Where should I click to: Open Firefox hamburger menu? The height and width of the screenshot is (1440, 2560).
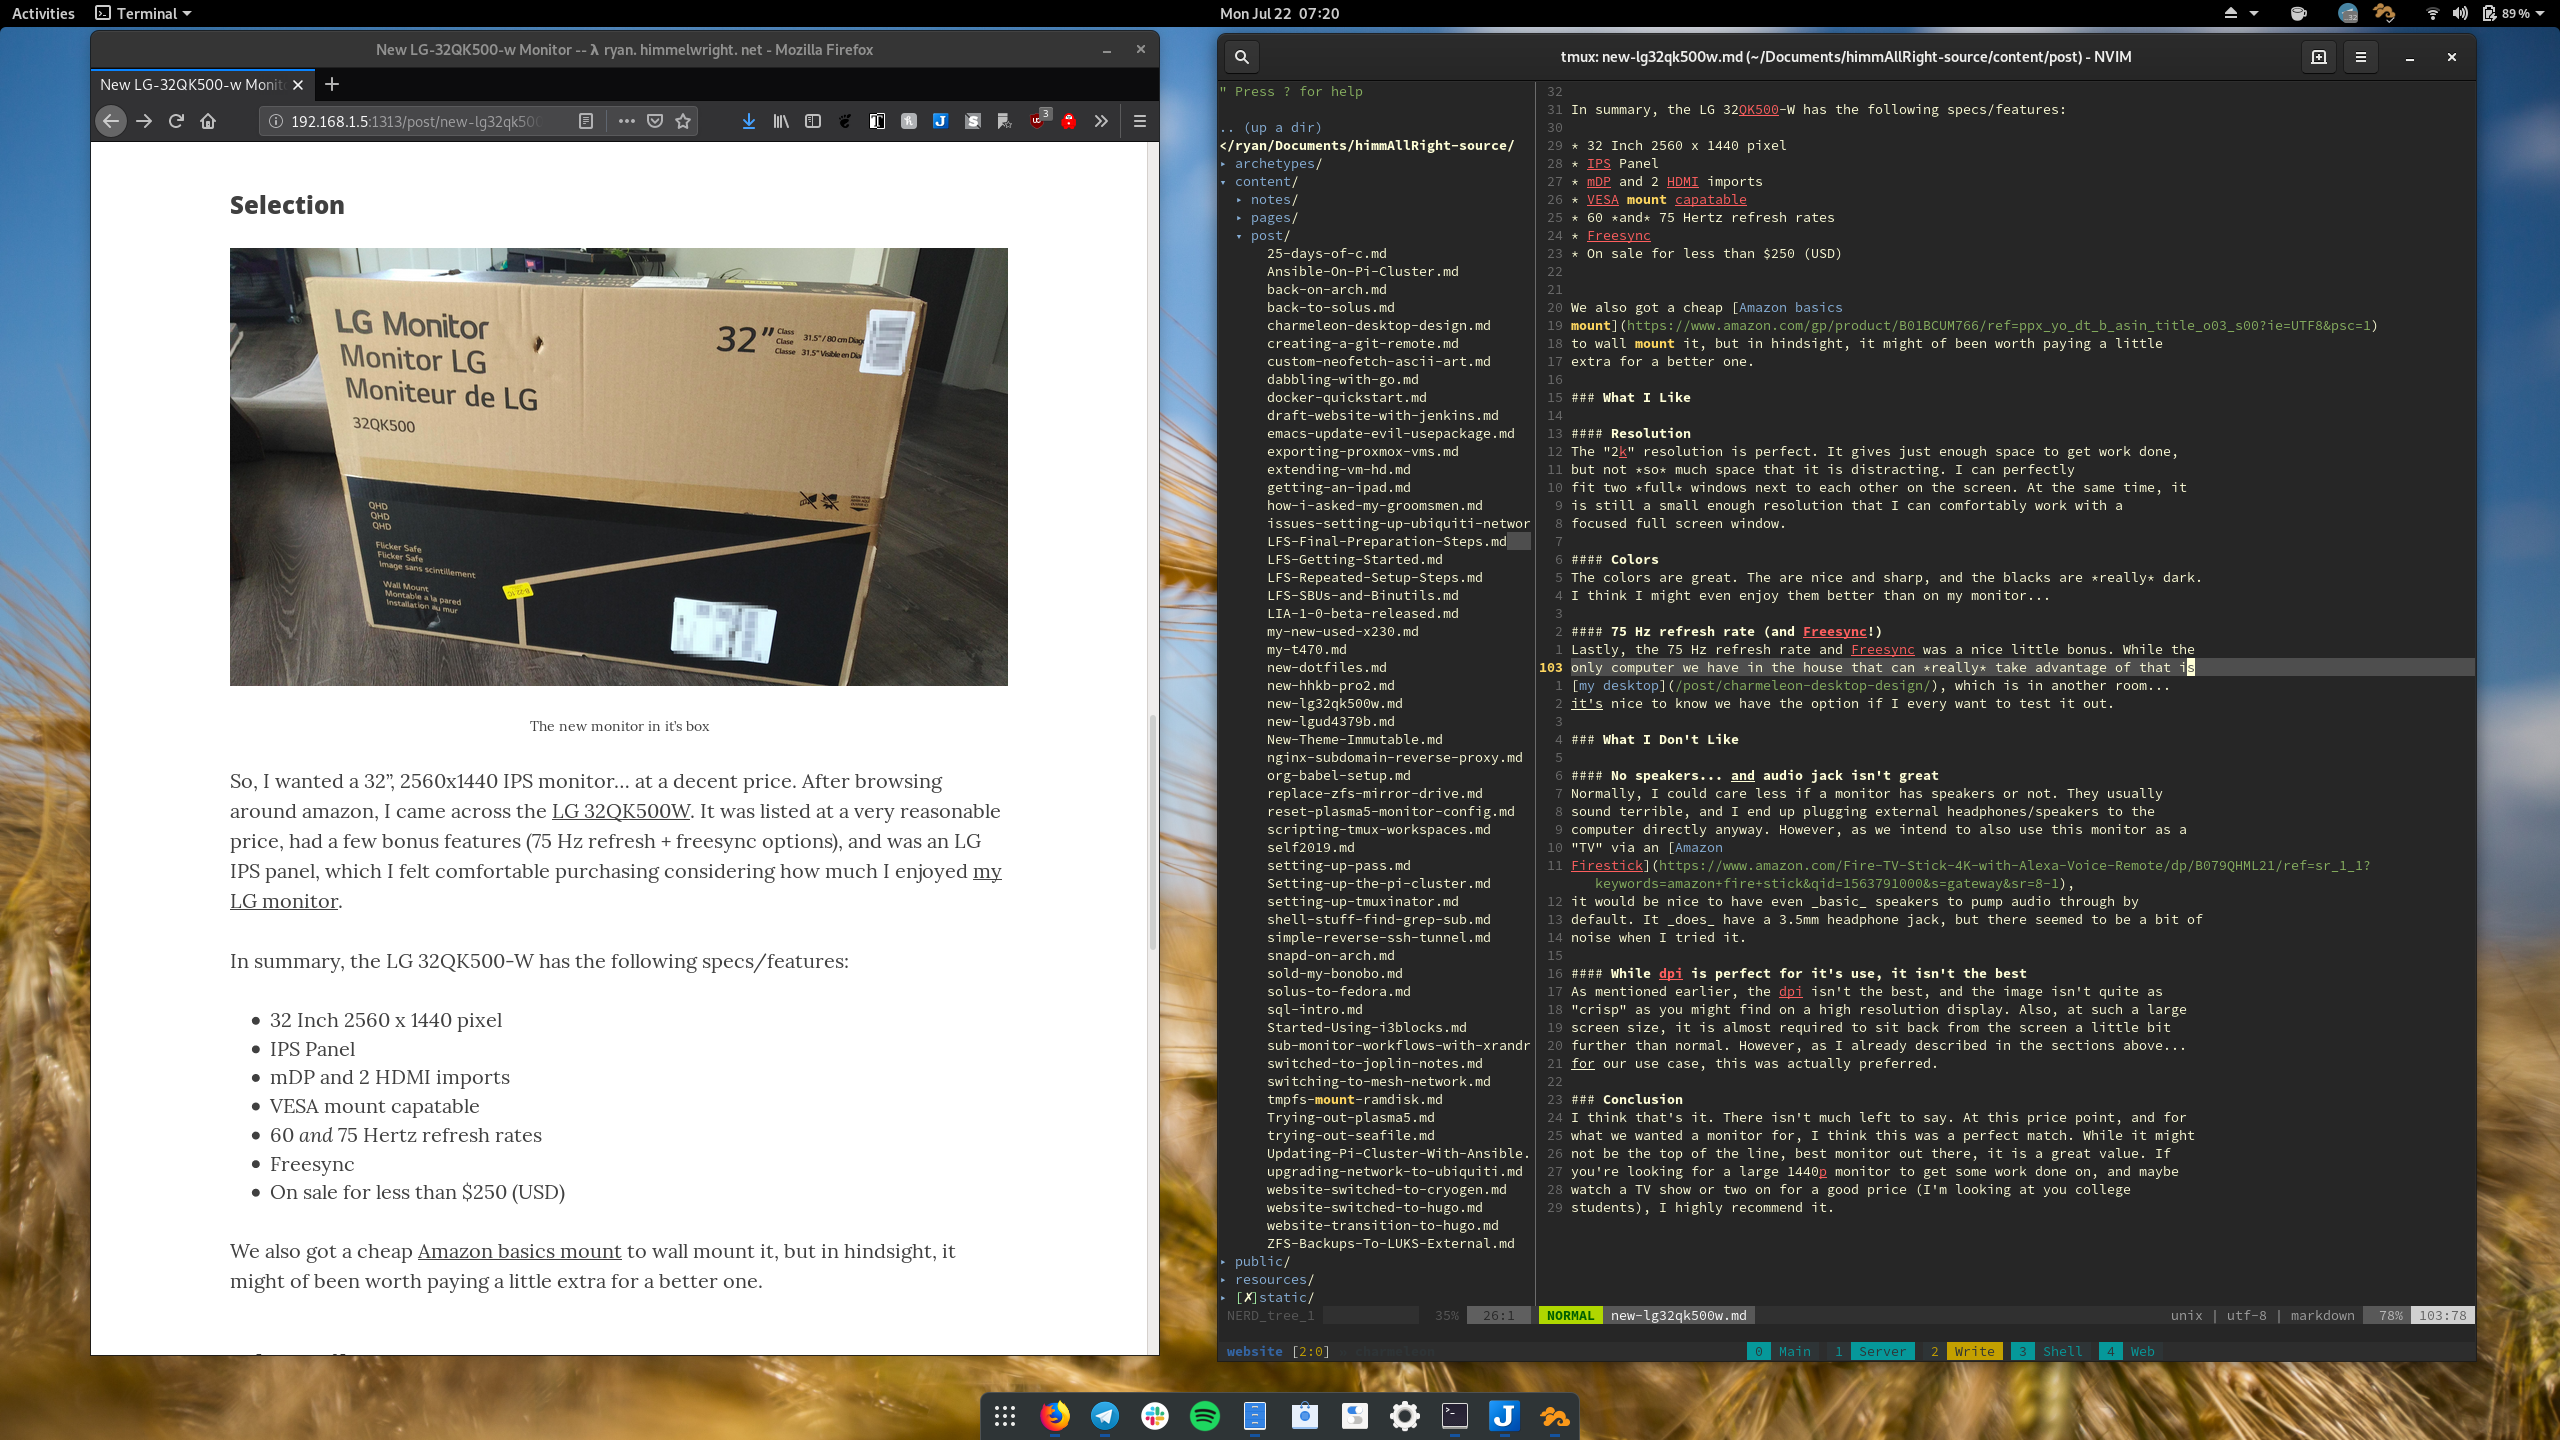pos(1139,121)
